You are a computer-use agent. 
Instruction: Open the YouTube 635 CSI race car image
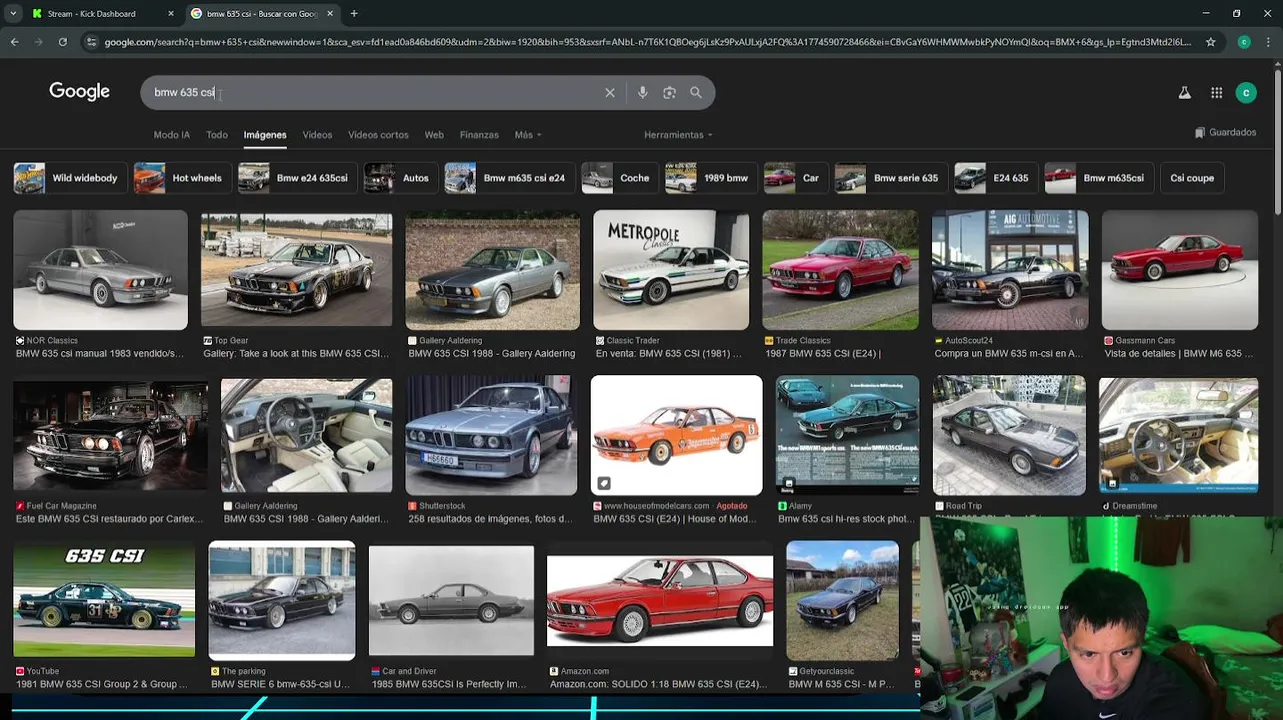(x=104, y=601)
